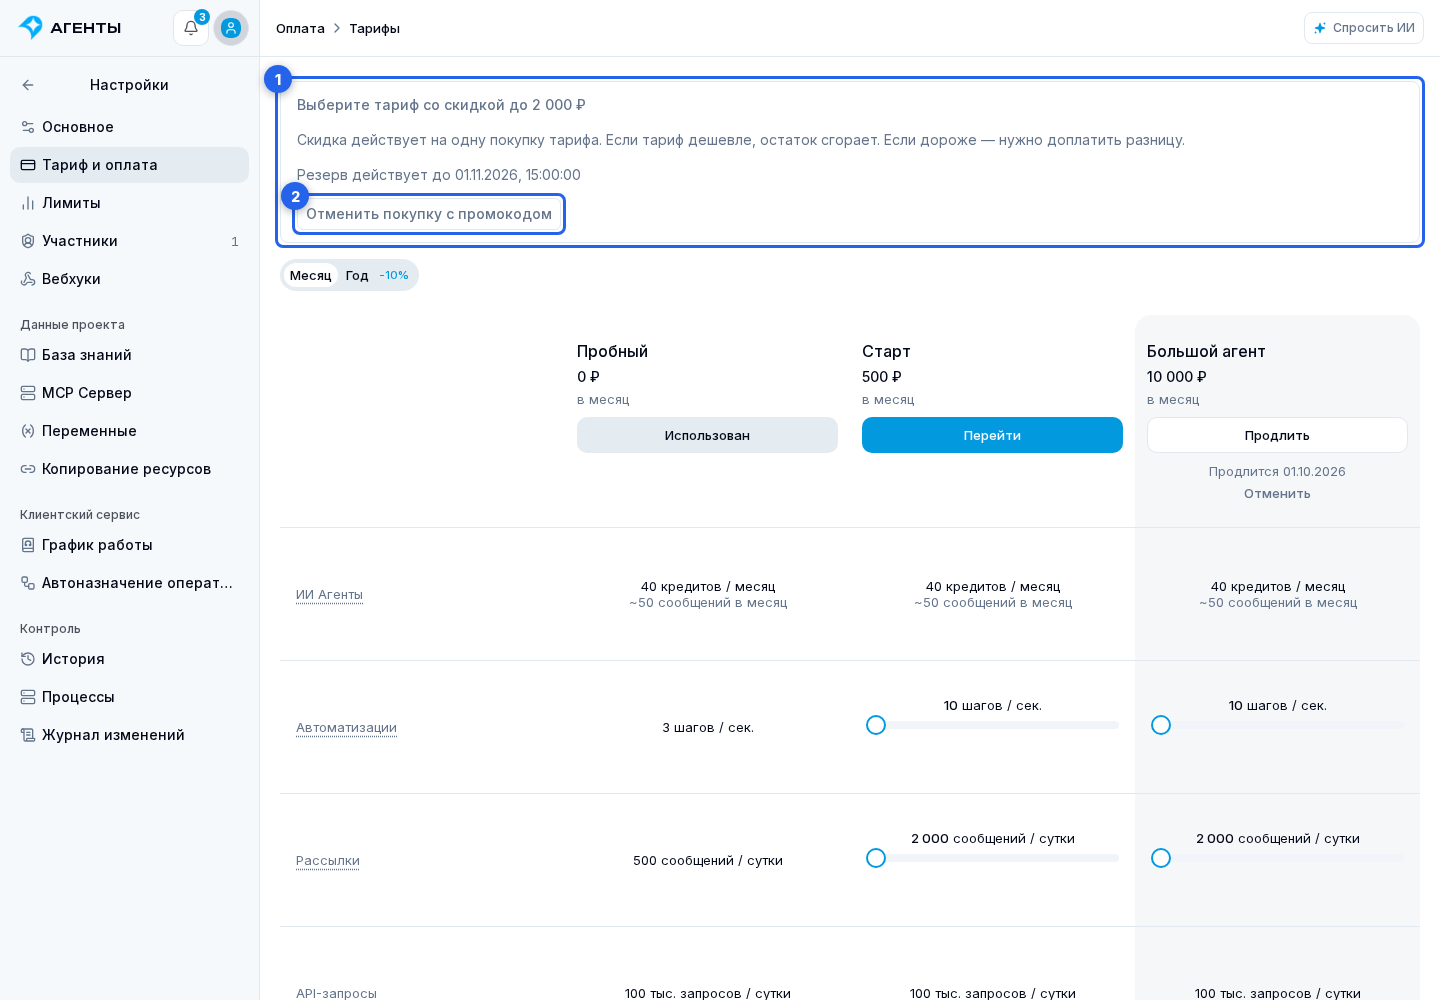1440x1000 pixels.
Task: Click the Спросить ИИ button
Action: (1364, 28)
